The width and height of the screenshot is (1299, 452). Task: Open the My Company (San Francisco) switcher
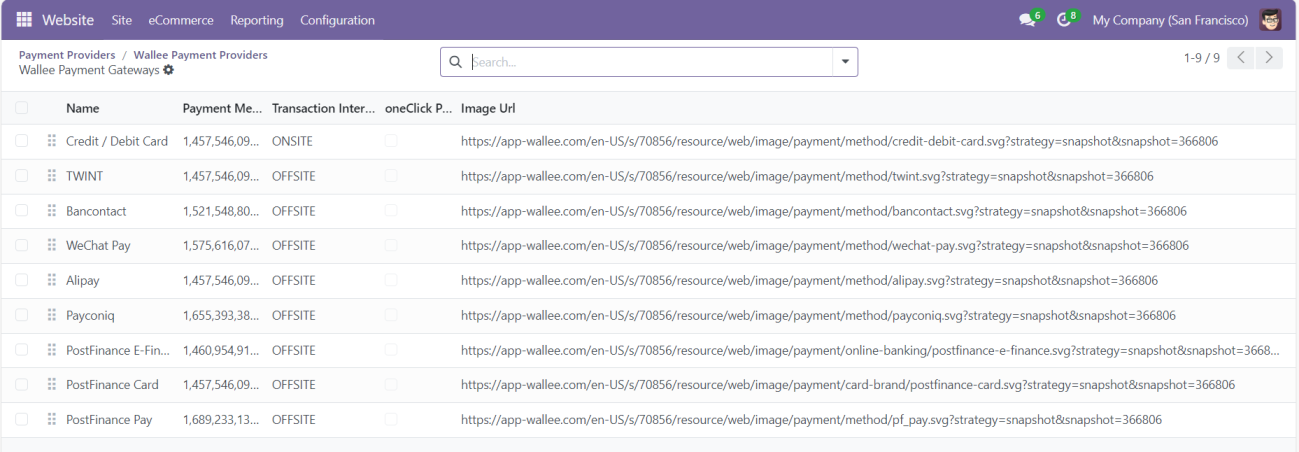click(x=1170, y=20)
